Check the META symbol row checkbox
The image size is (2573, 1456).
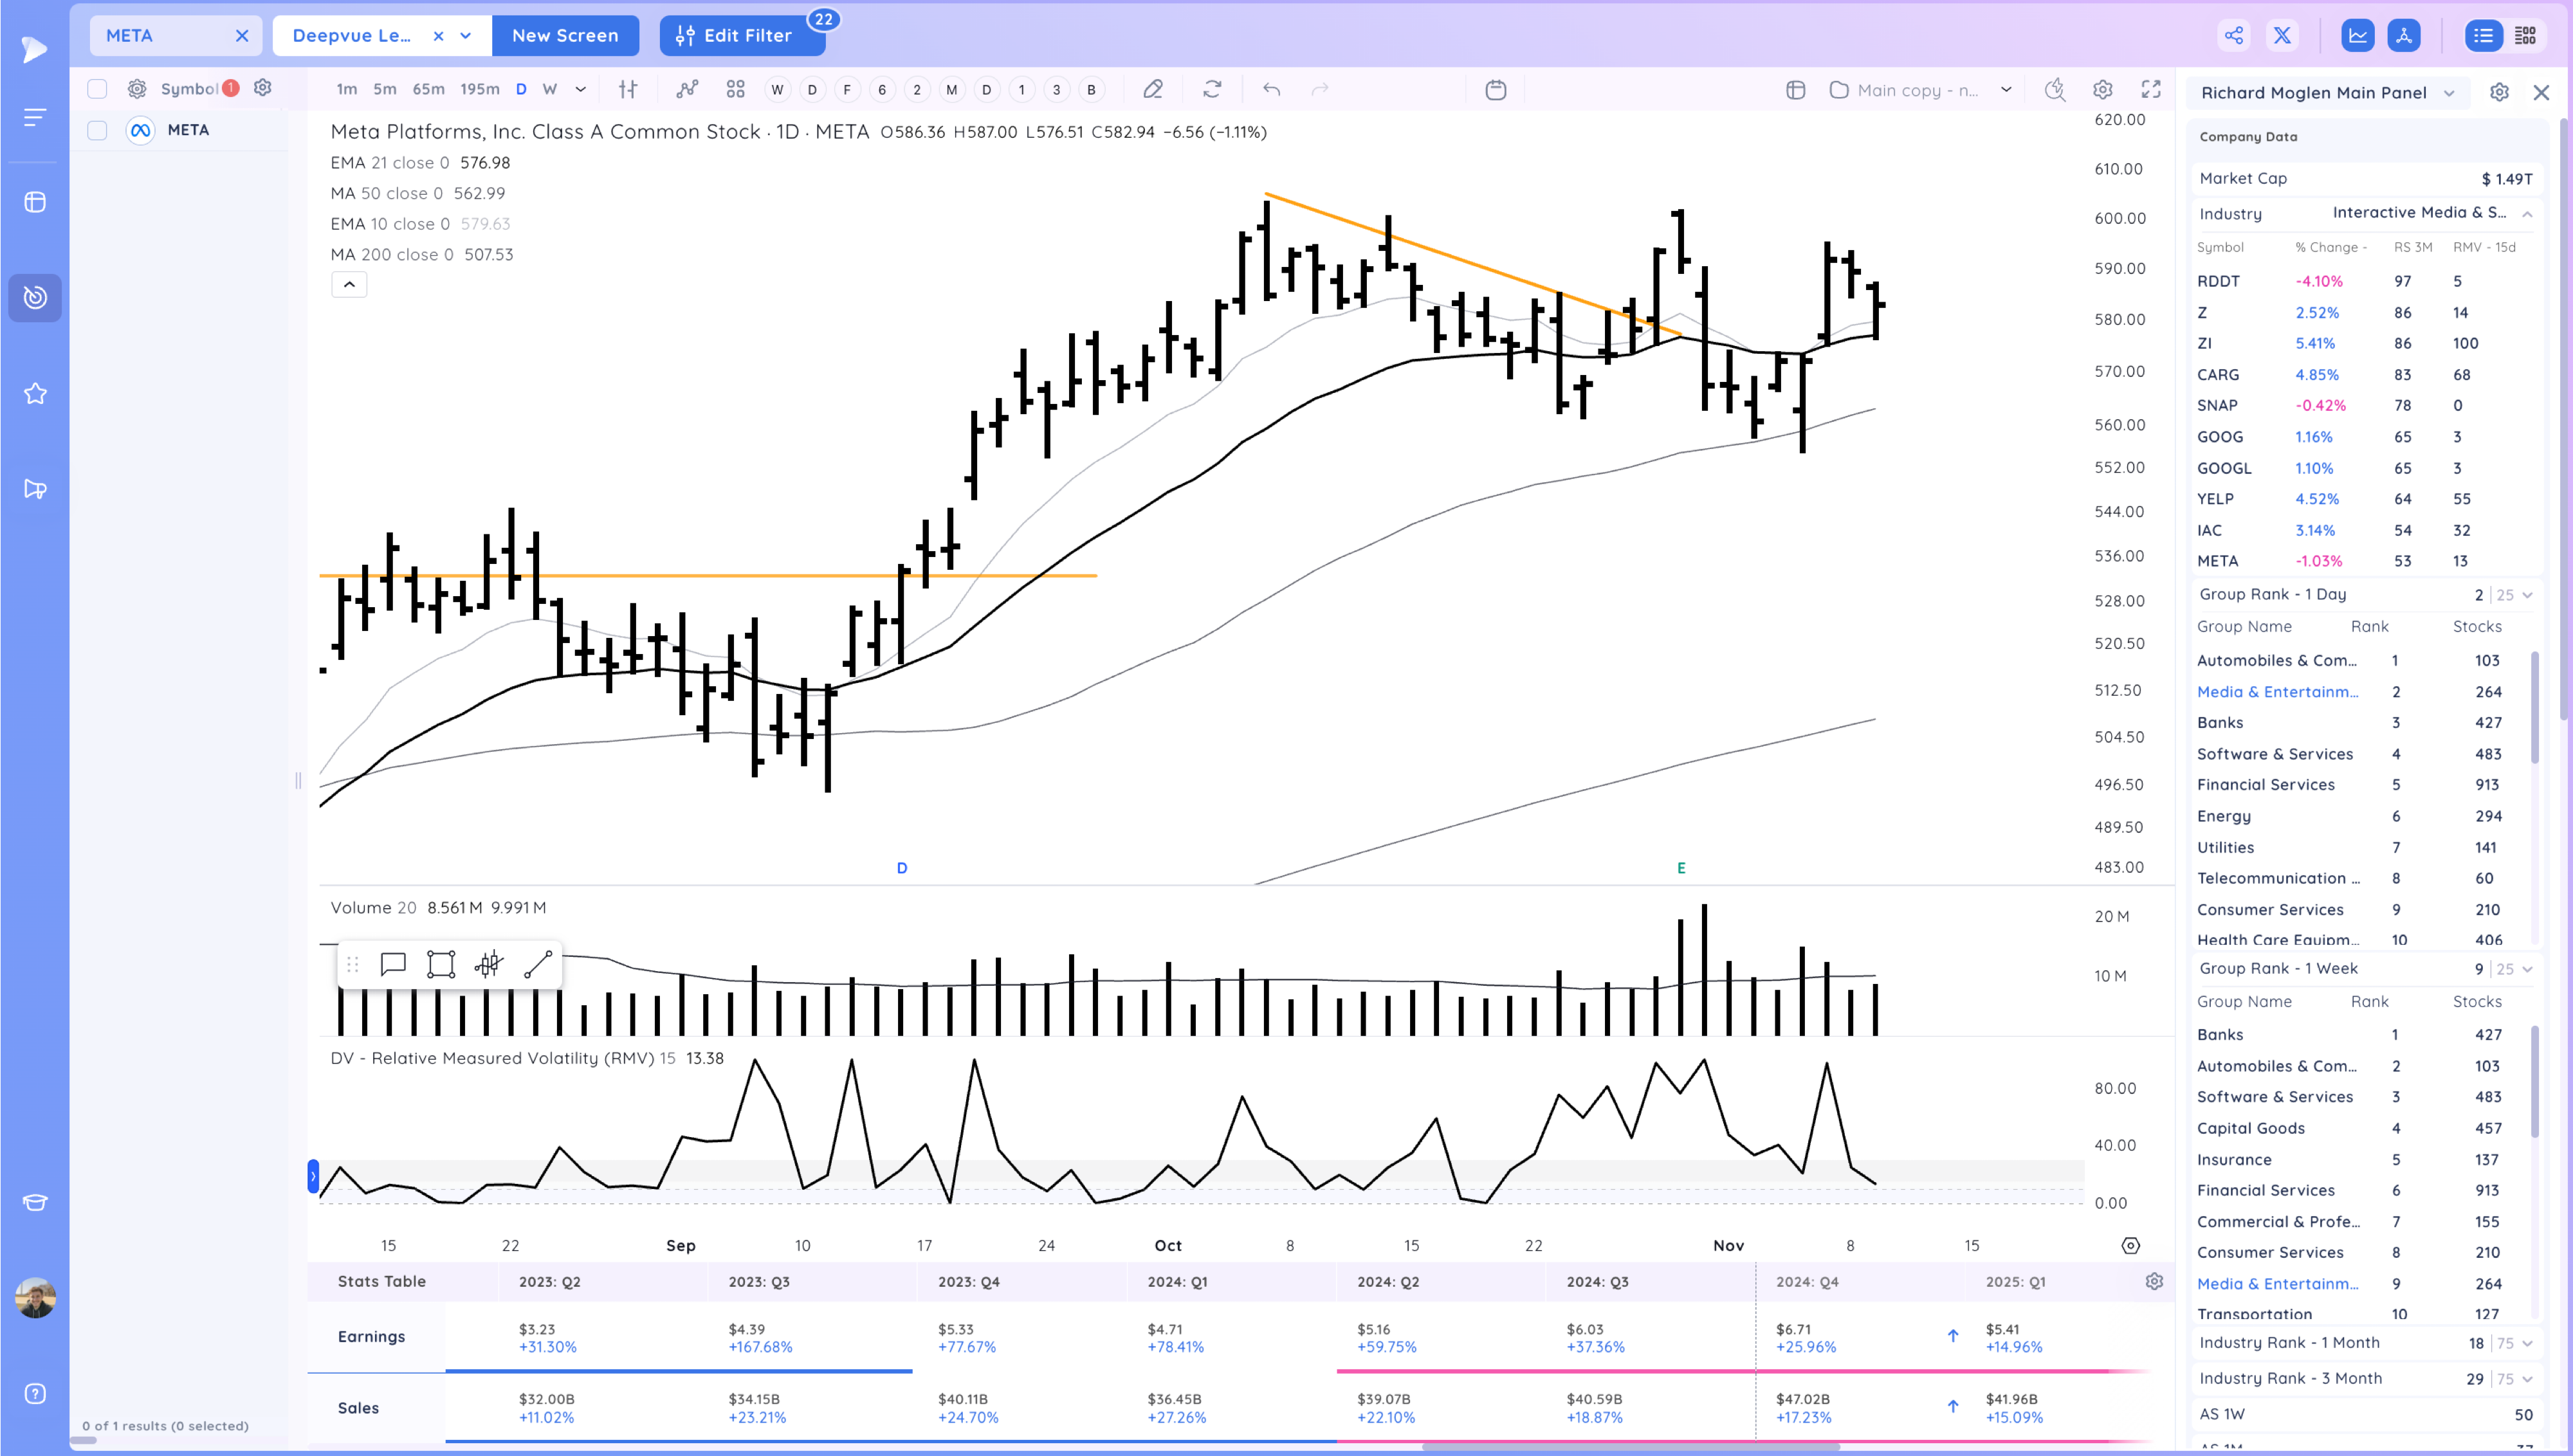pyautogui.click(x=97, y=130)
